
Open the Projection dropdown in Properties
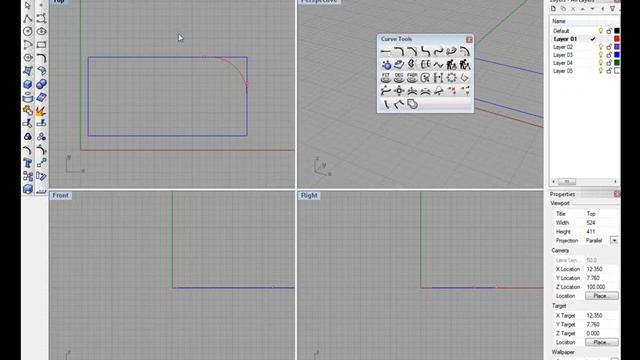(x=614, y=240)
